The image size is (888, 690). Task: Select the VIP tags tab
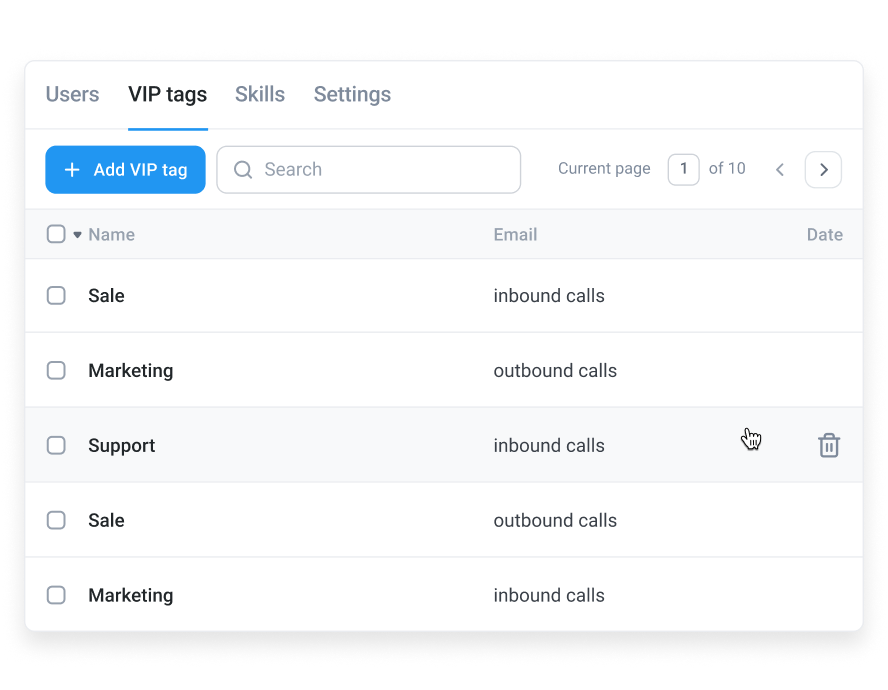(x=168, y=94)
